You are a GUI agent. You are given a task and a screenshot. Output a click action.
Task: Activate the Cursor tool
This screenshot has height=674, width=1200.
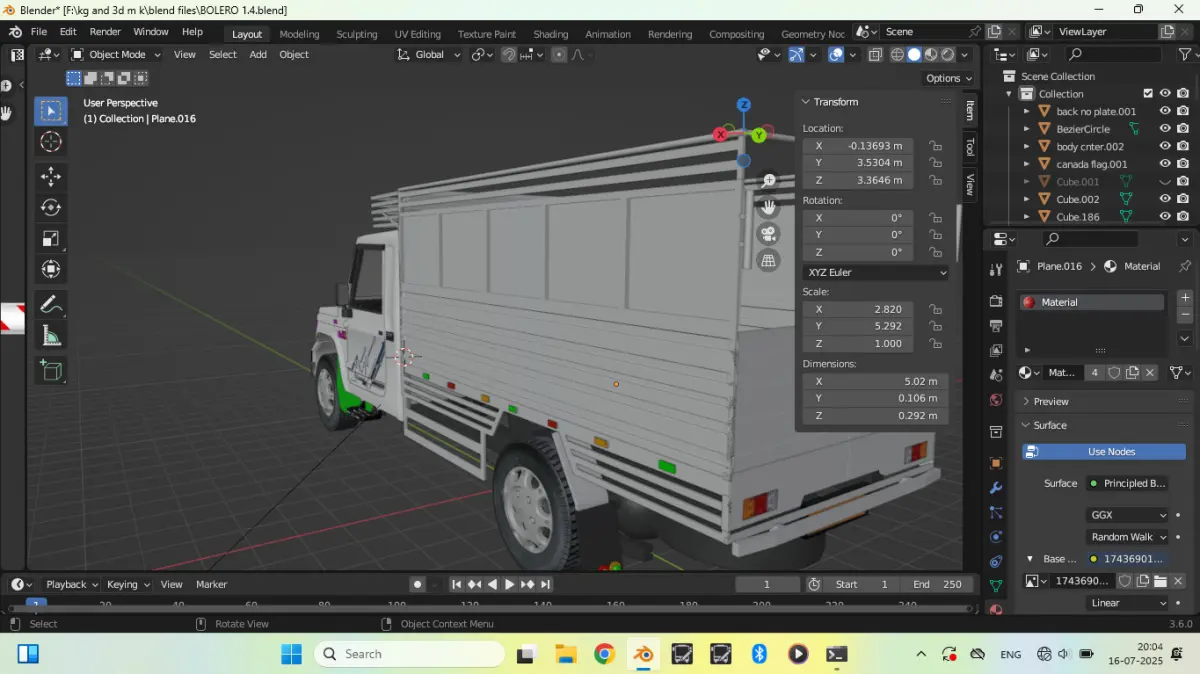51,142
